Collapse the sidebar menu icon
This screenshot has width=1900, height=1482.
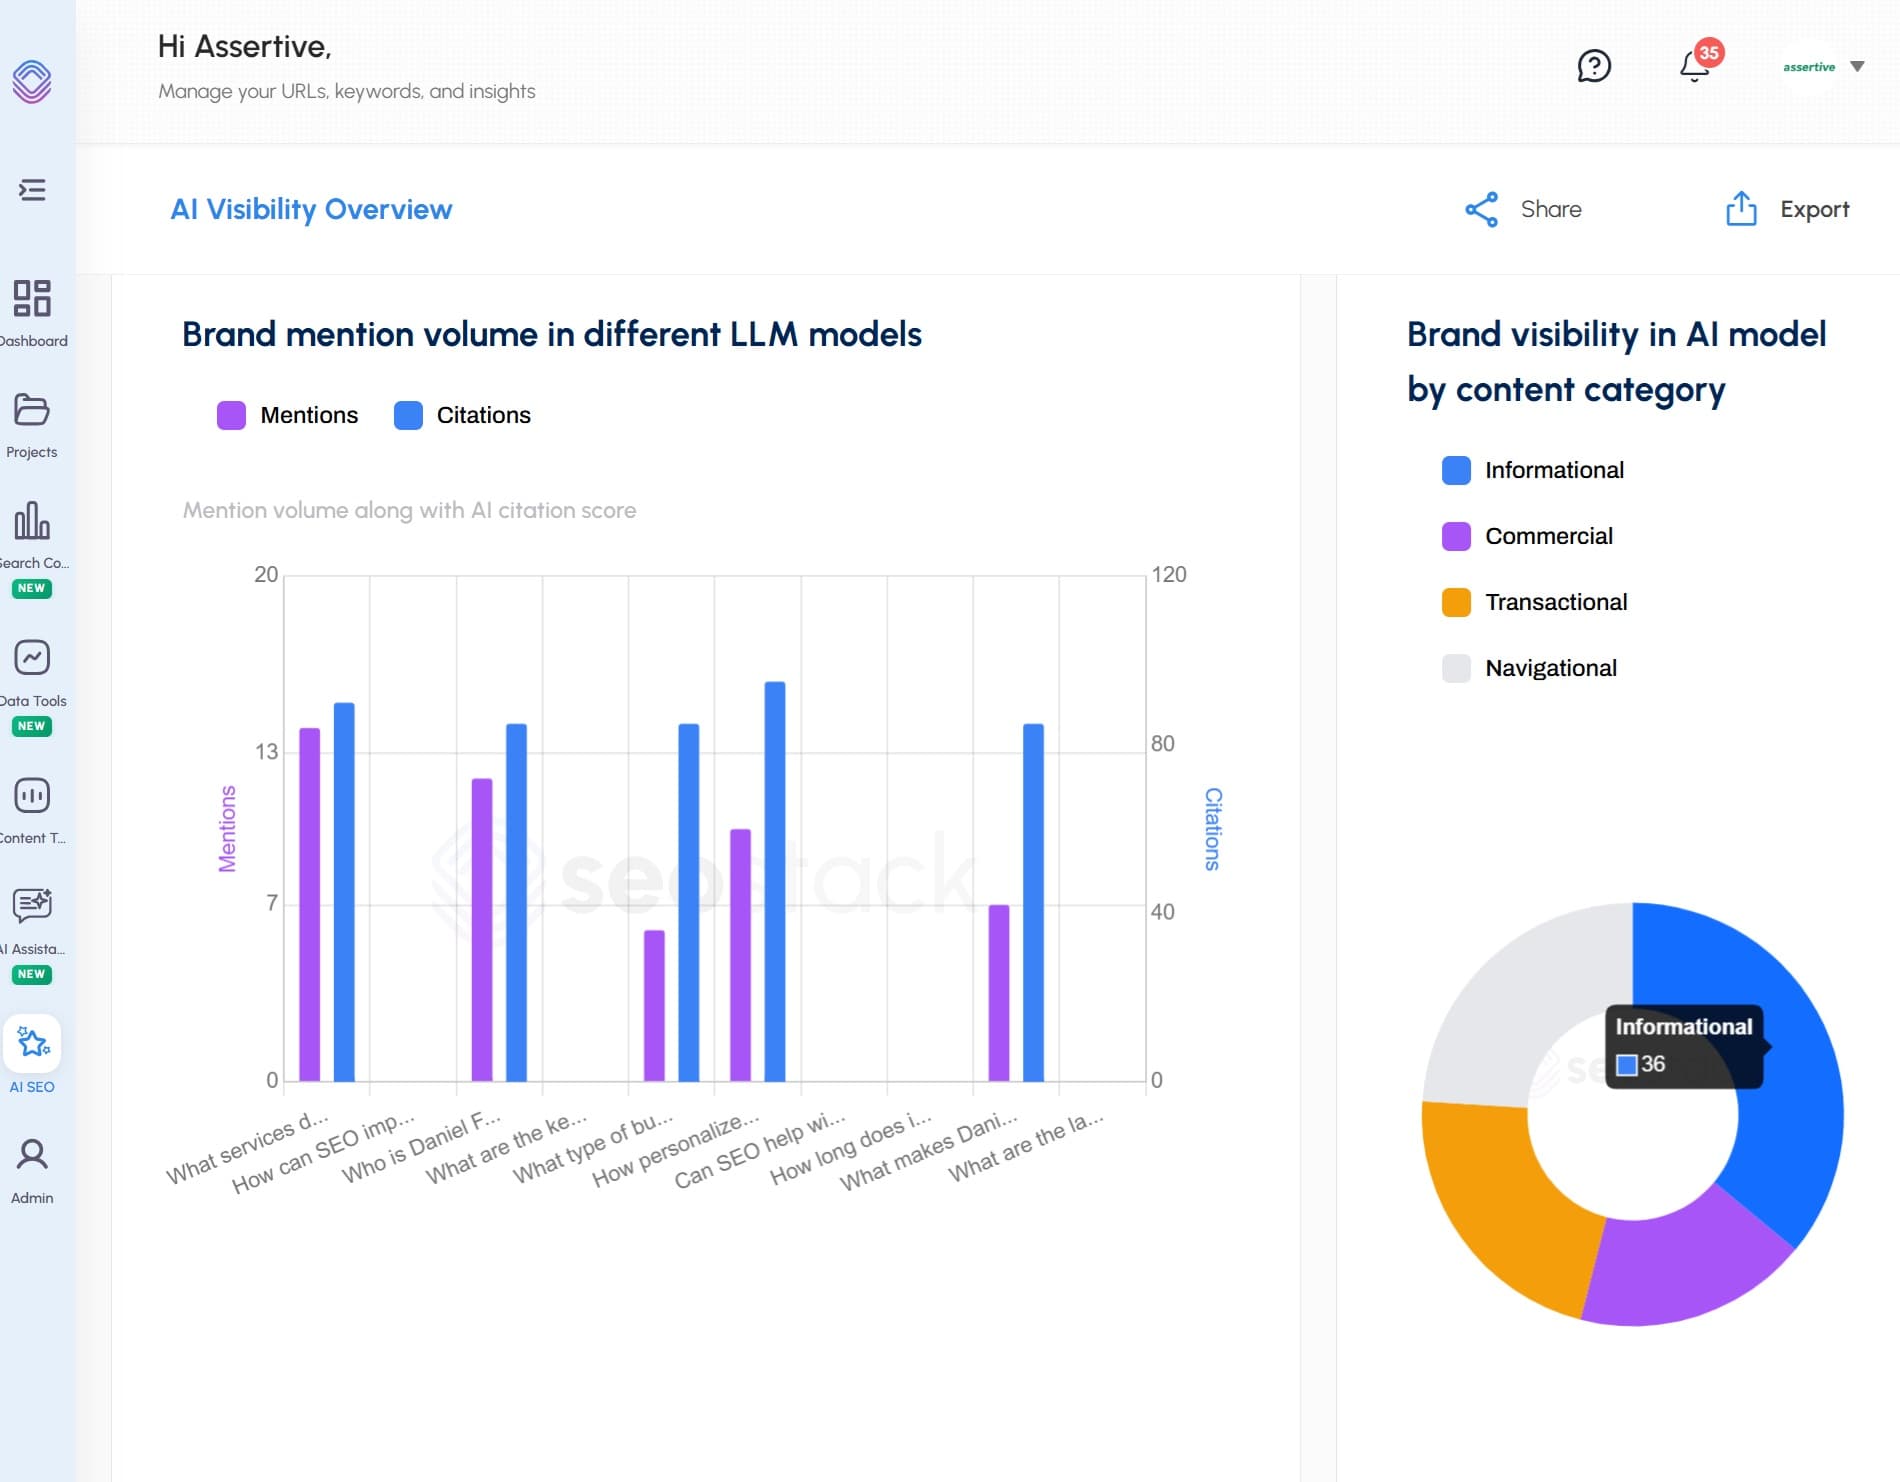pos(32,190)
